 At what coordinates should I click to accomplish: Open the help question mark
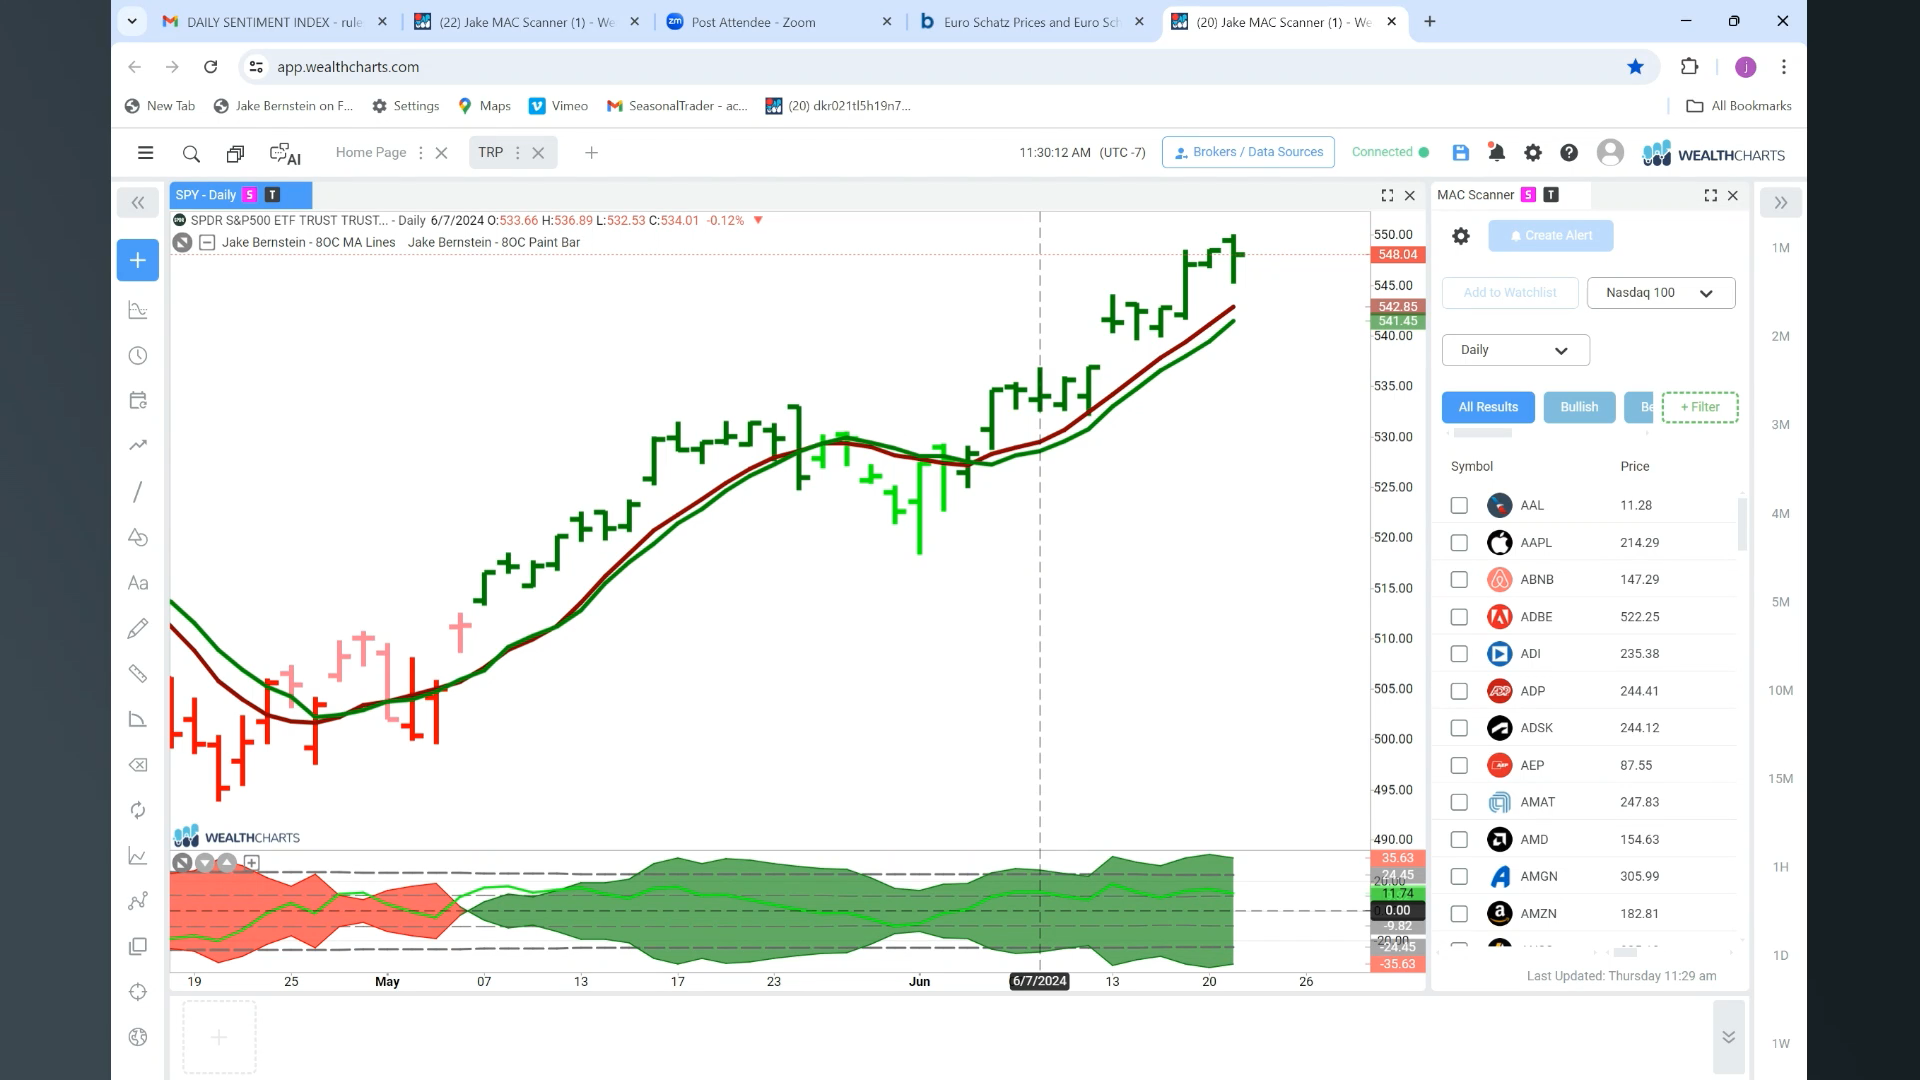point(1569,153)
